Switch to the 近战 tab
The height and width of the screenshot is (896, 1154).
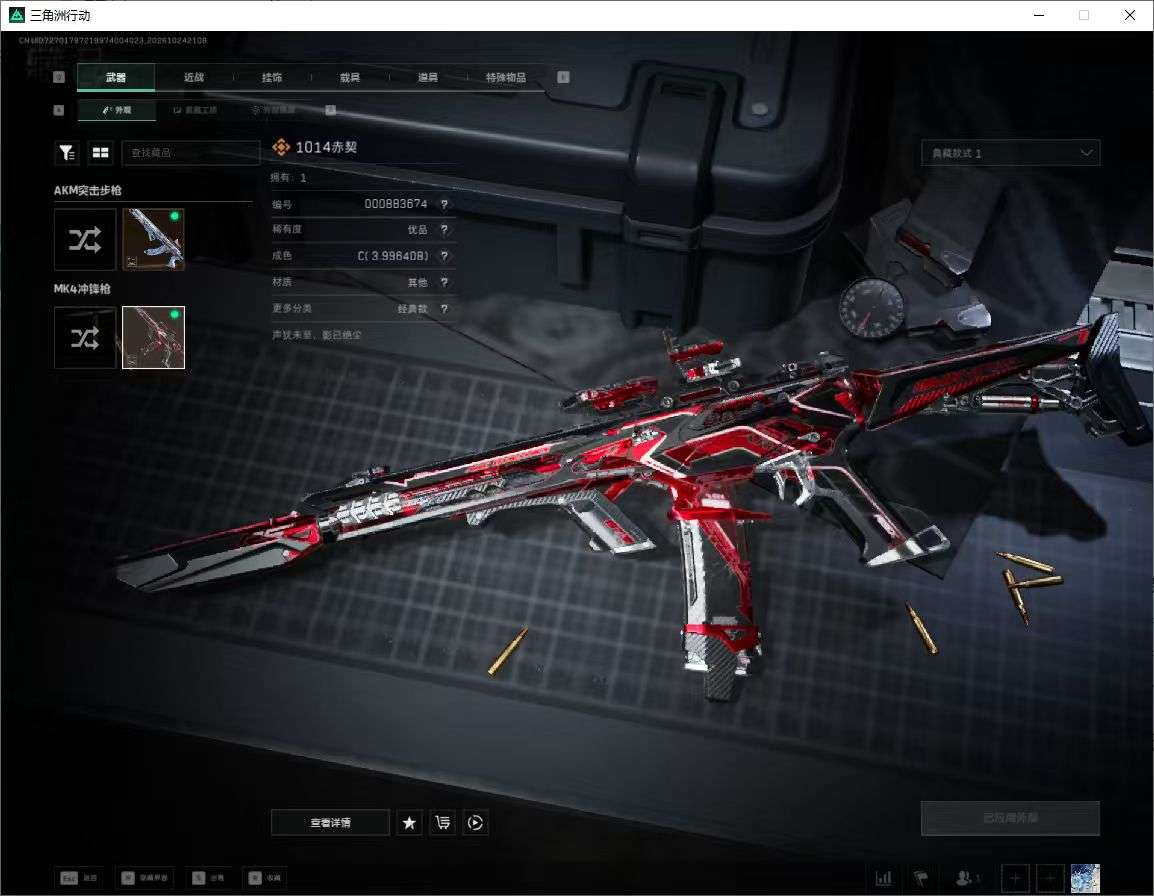coord(194,77)
